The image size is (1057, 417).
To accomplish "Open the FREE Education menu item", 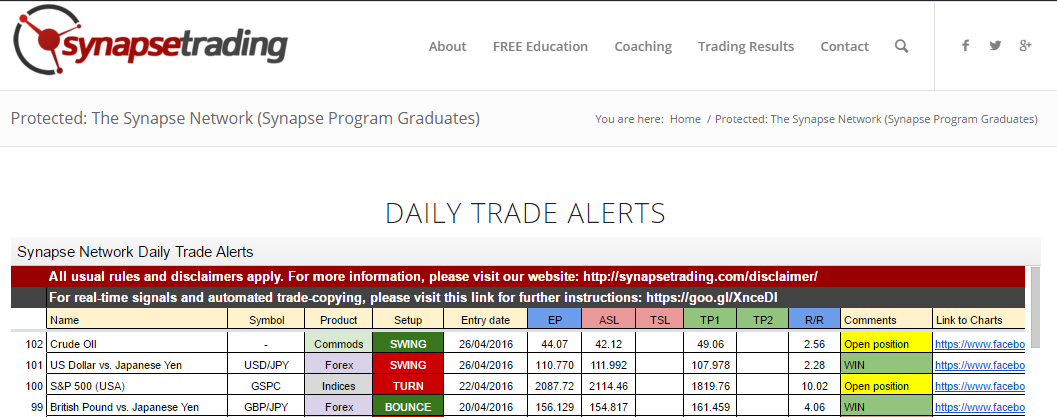I will pyautogui.click(x=540, y=46).
